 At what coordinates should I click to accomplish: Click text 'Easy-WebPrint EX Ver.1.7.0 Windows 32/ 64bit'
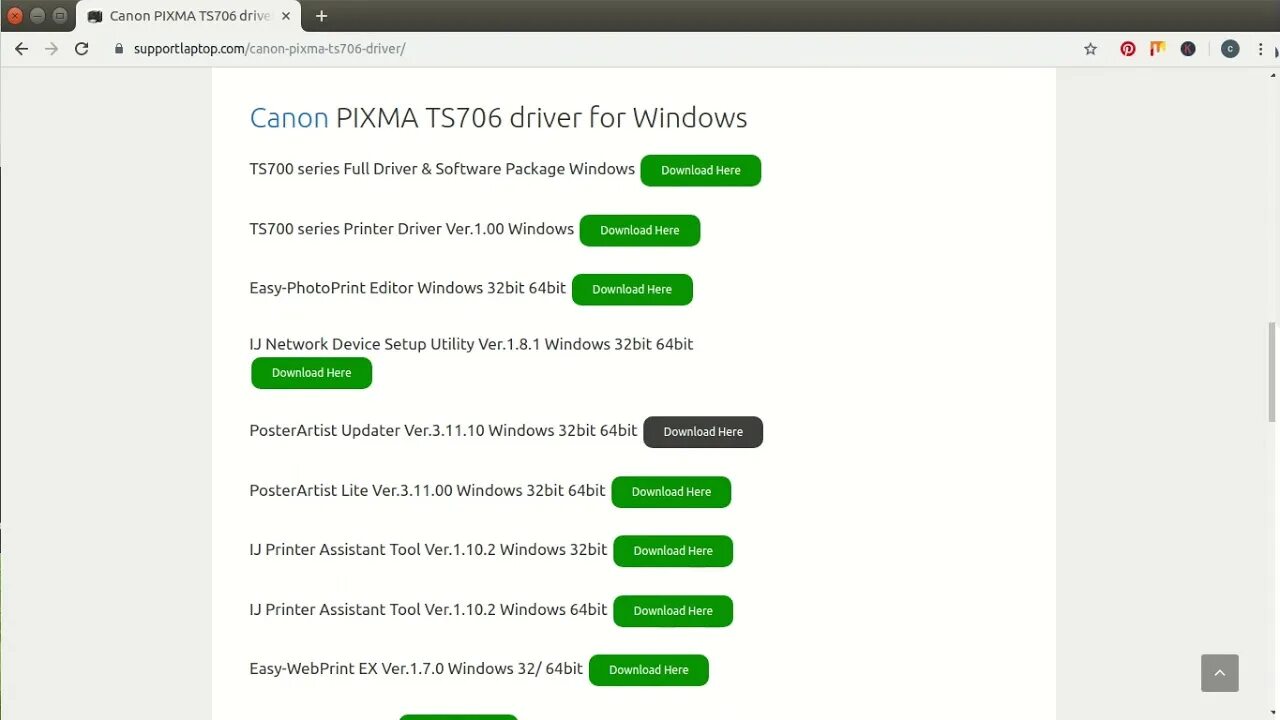click(416, 668)
